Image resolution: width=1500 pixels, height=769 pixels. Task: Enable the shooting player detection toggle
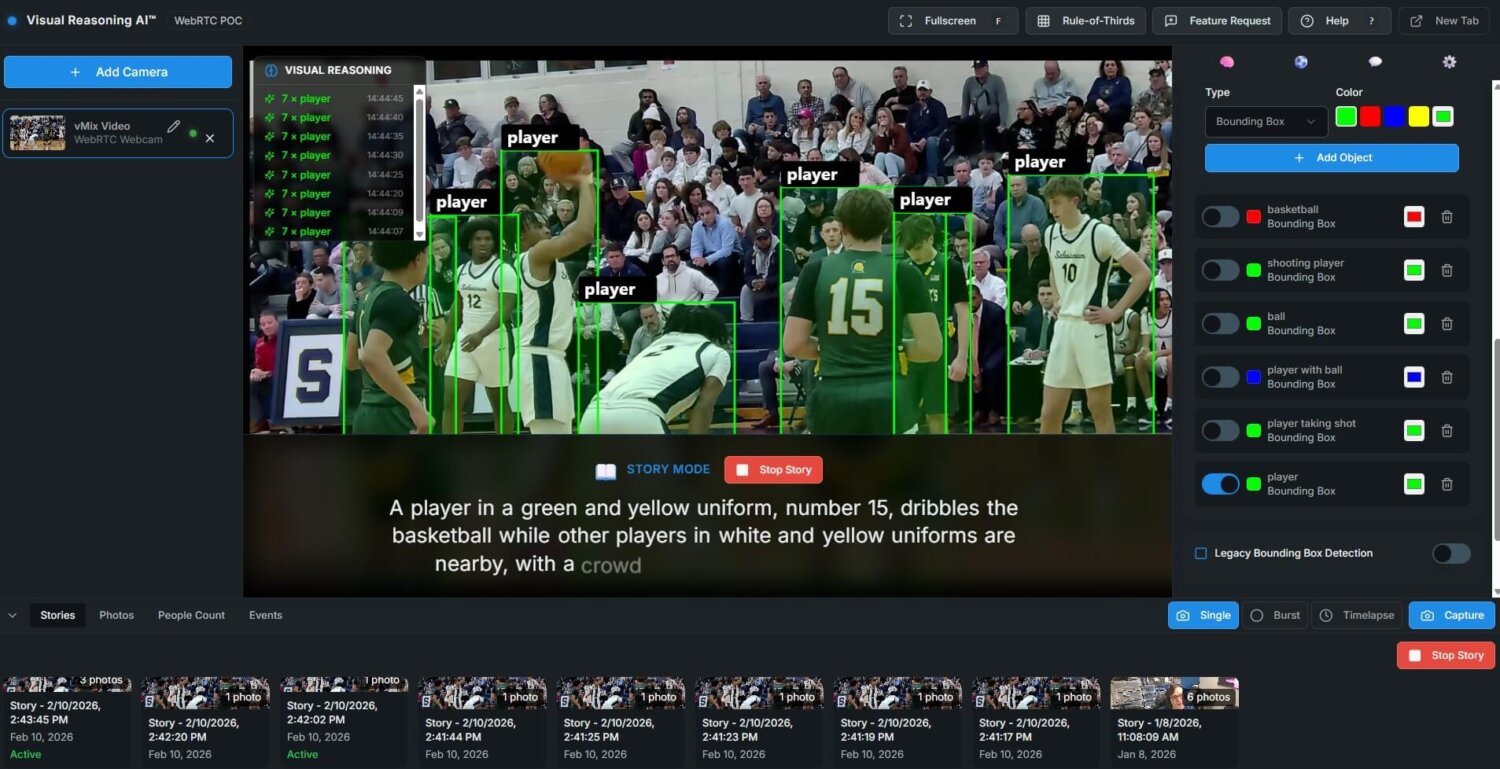pyautogui.click(x=1220, y=270)
